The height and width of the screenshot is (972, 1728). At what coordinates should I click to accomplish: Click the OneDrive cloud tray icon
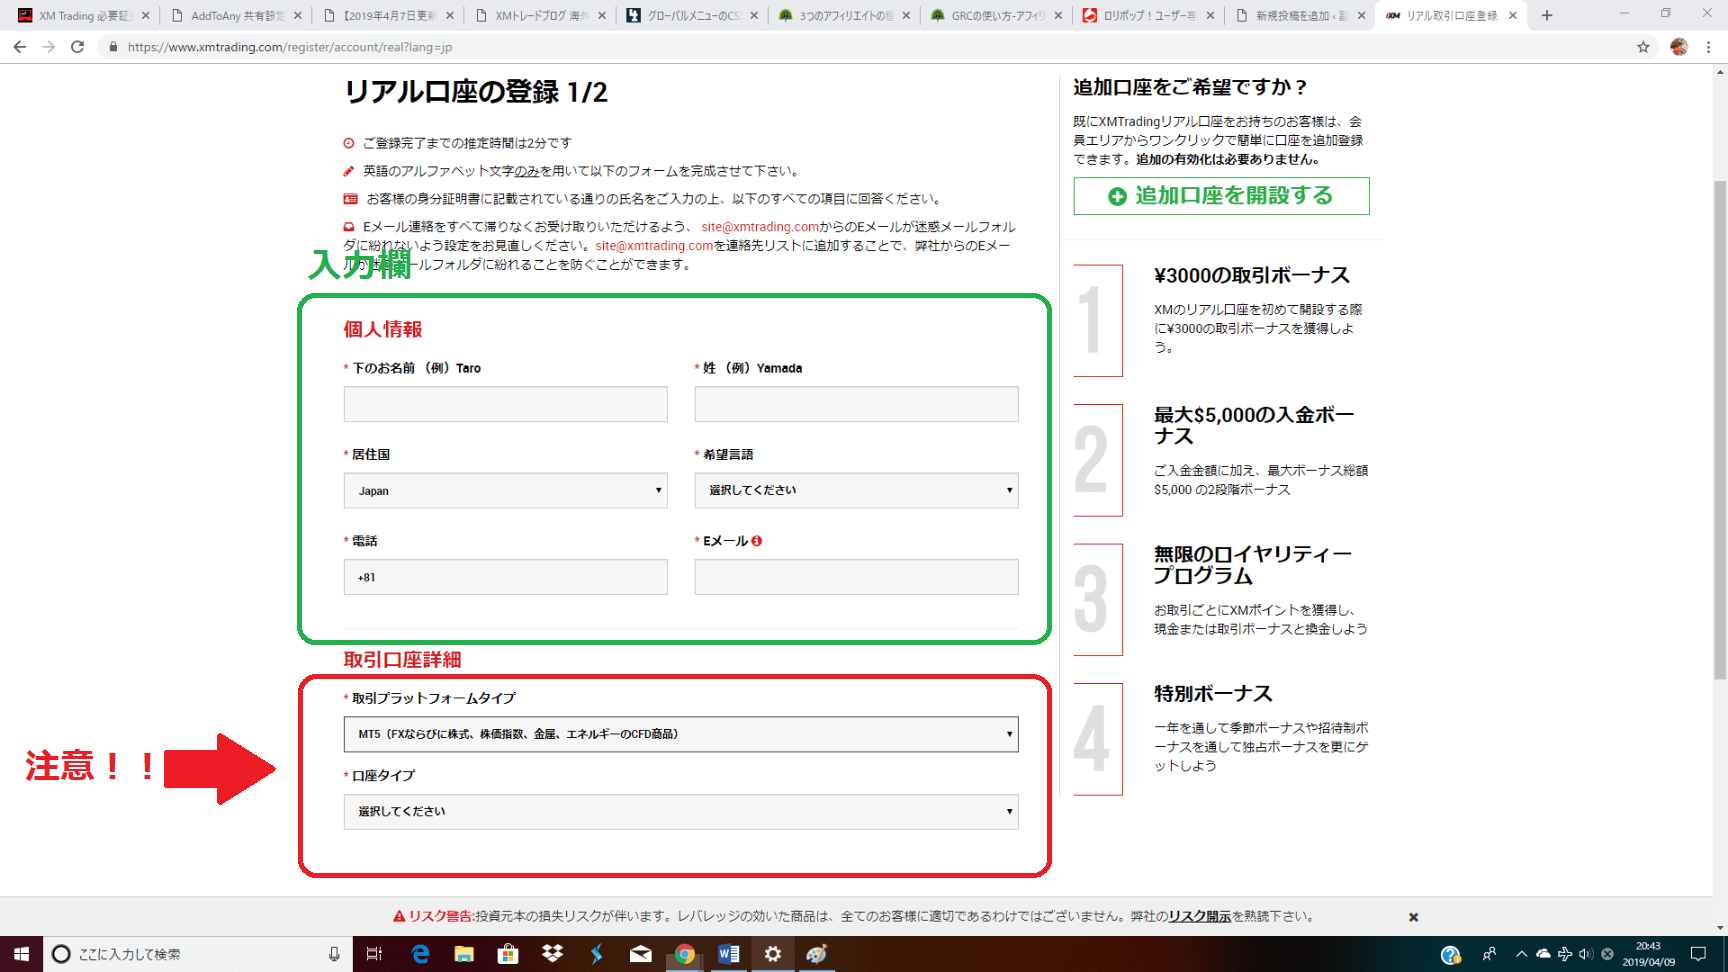click(x=1543, y=954)
